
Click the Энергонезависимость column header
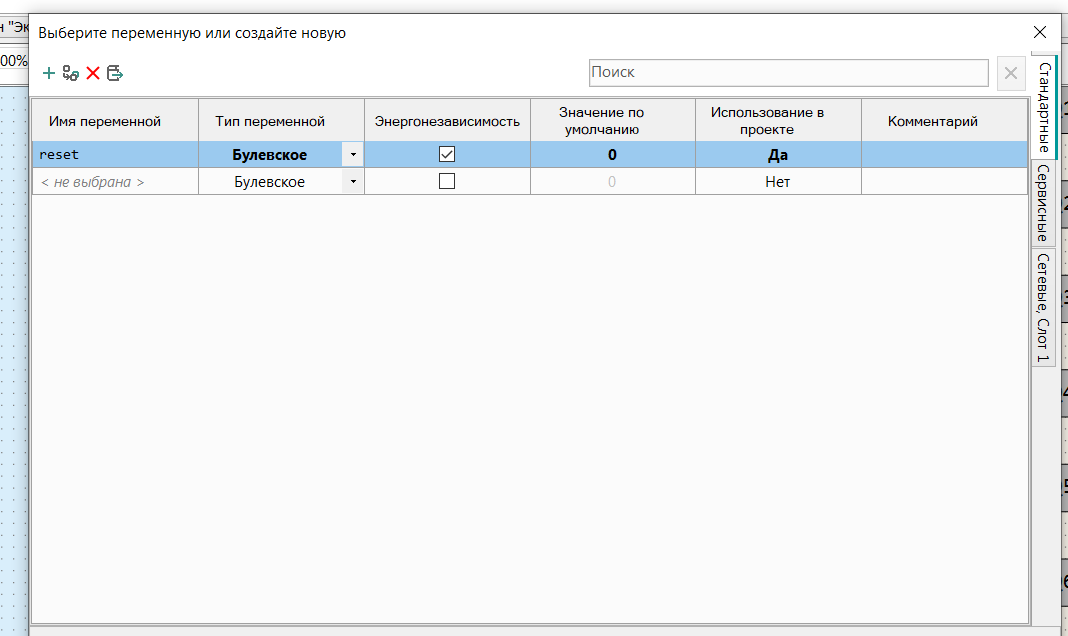pos(447,121)
